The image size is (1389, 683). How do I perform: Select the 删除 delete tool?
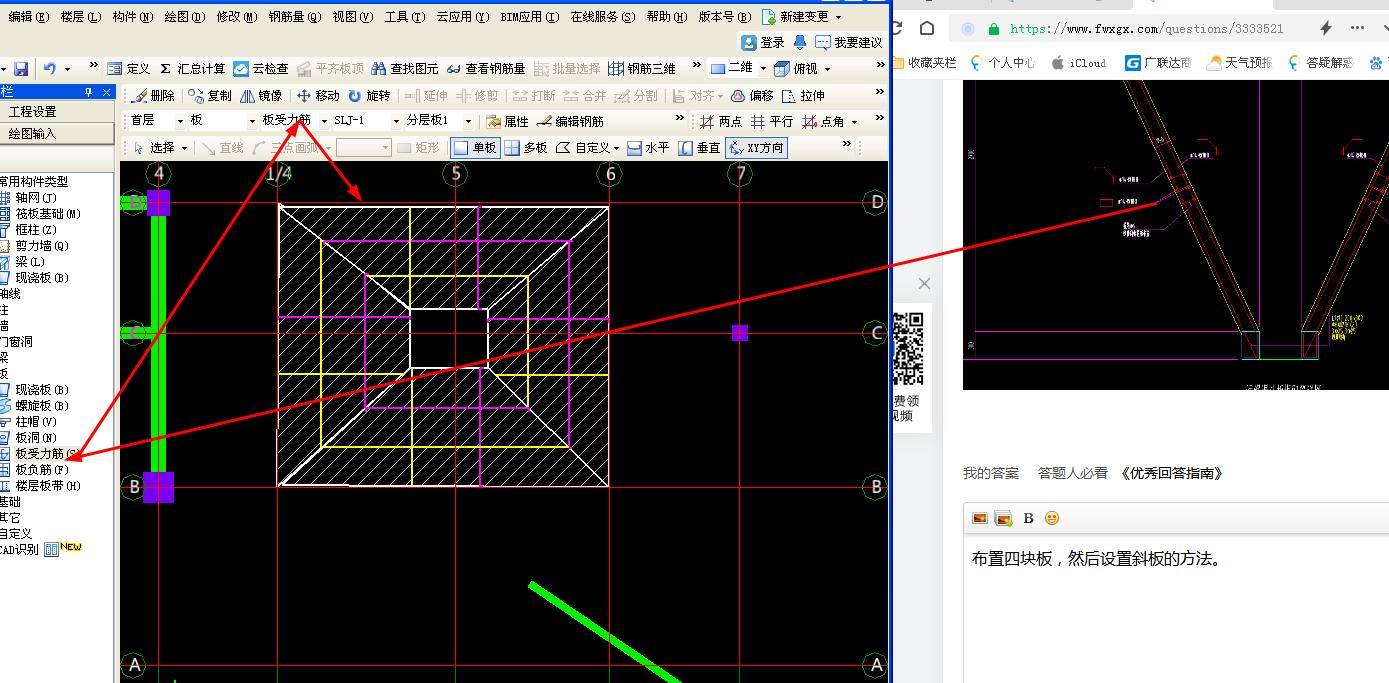(153, 96)
